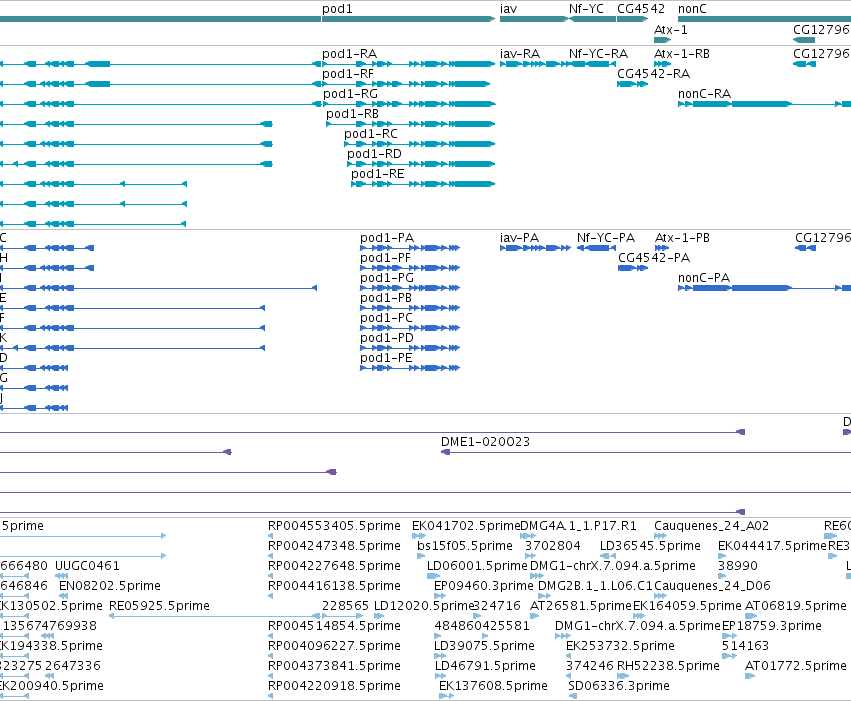
Task: Click the CG4542 gene label
Action: pos(641,9)
